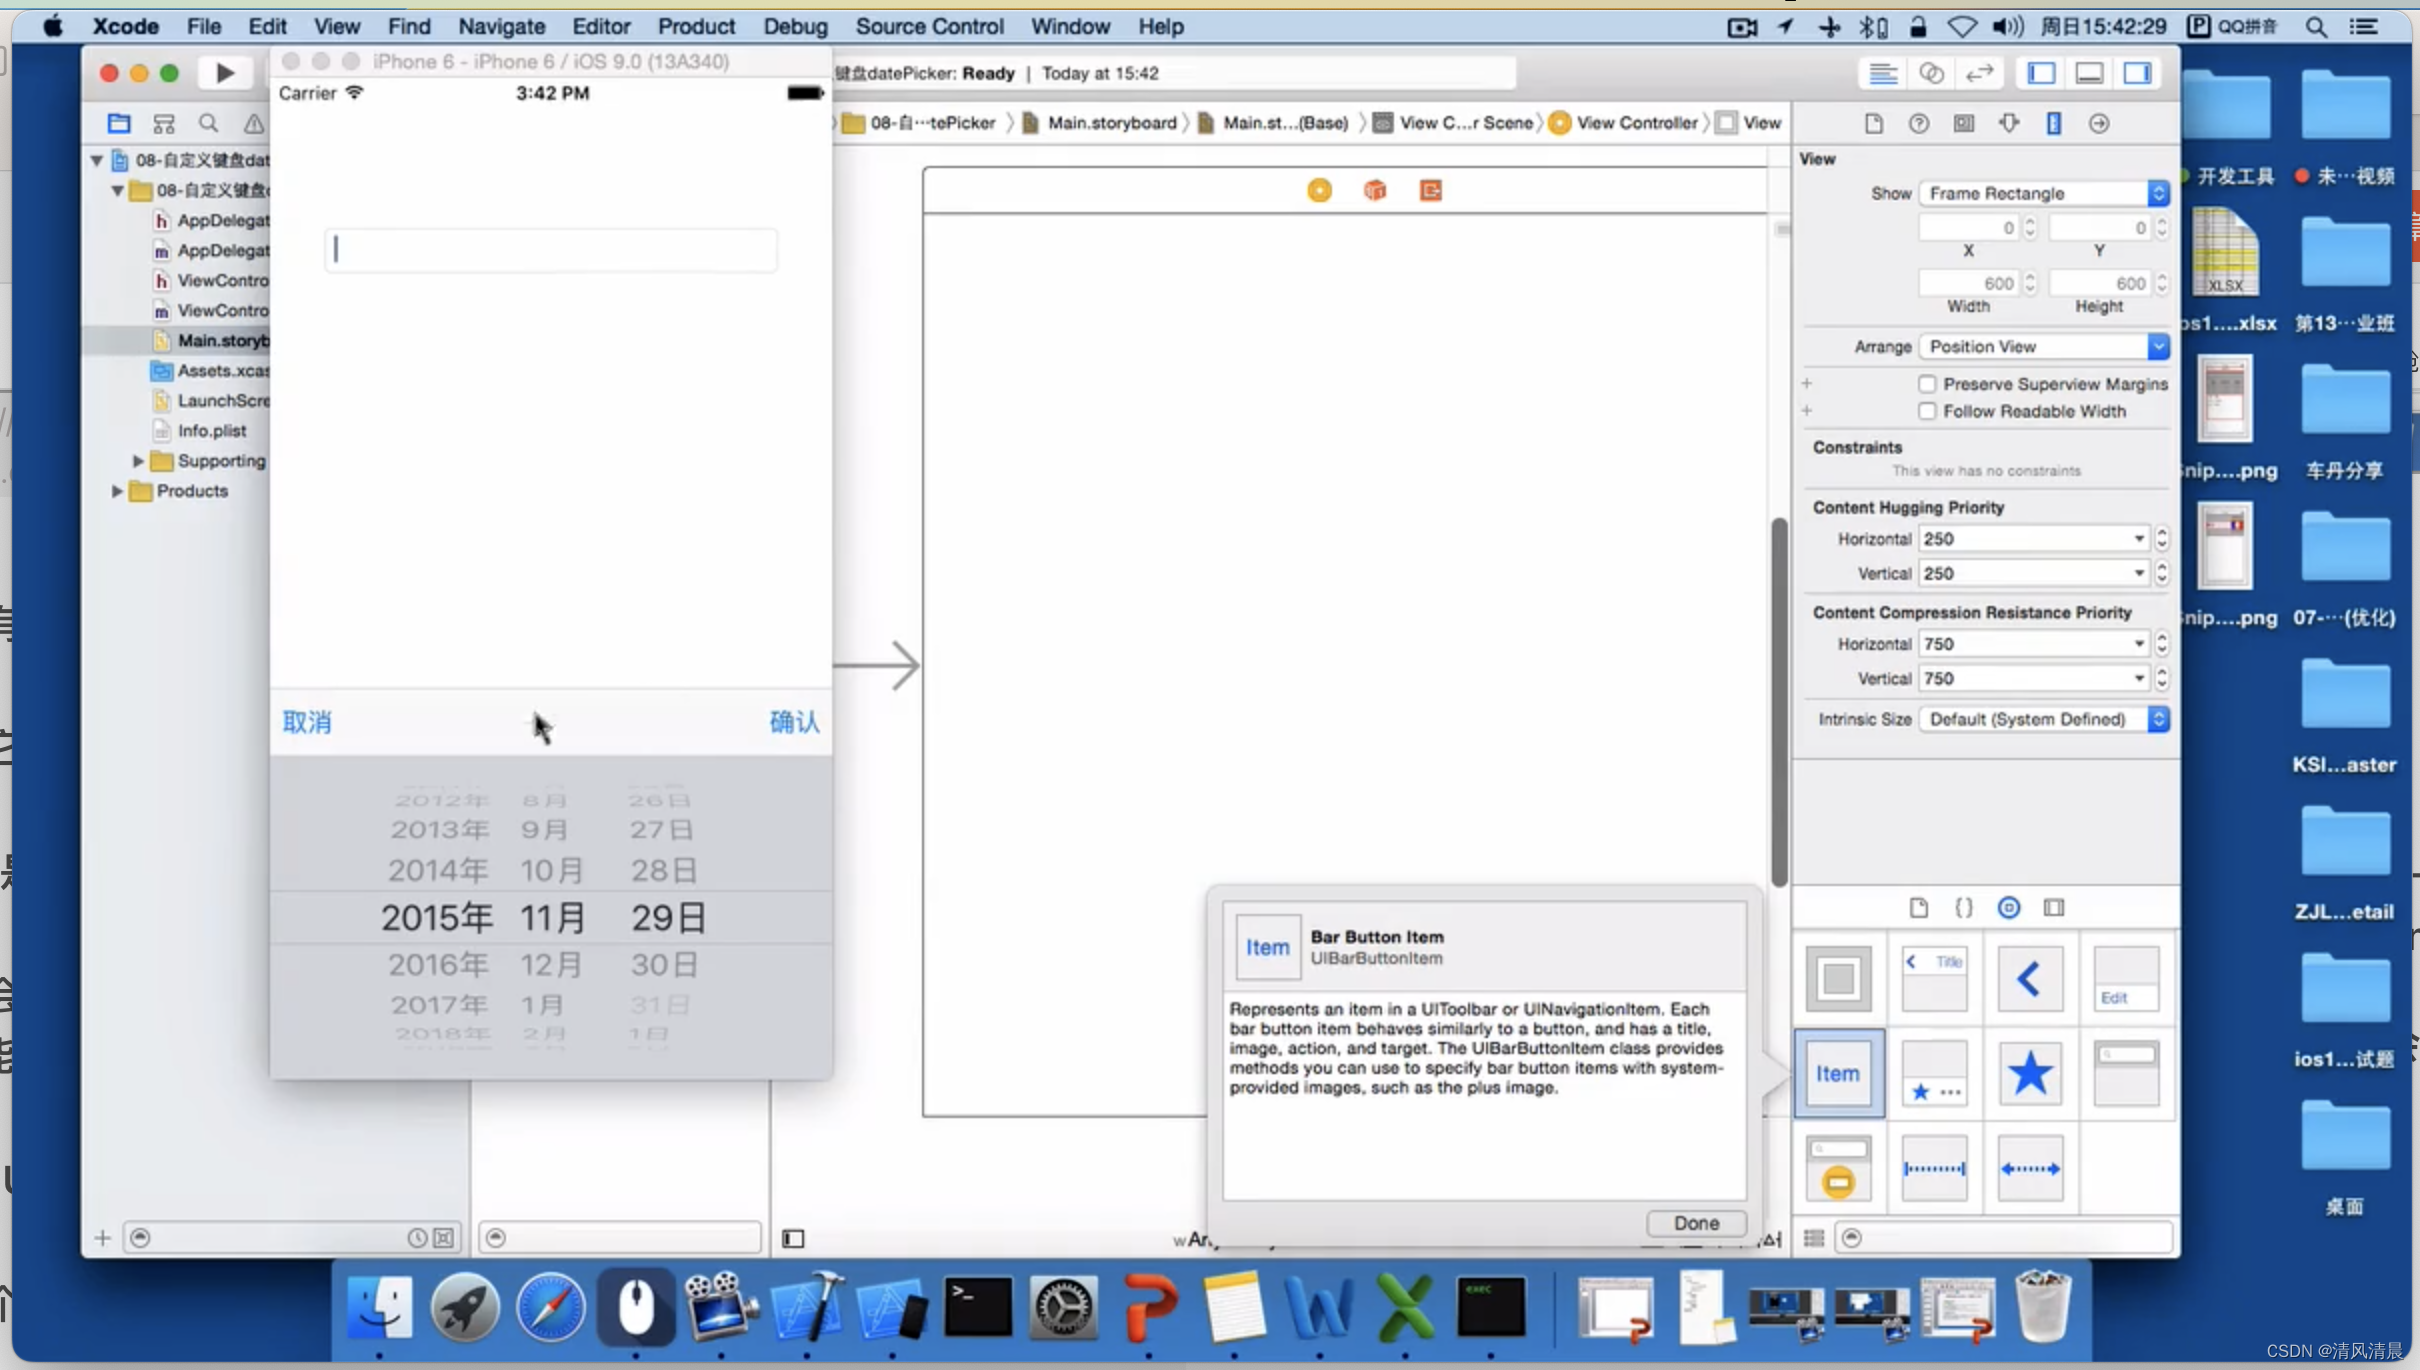Screen dimensions: 2420x1370
Task: Tap 确认 in the simulator toolbar
Action: [795, 722]
